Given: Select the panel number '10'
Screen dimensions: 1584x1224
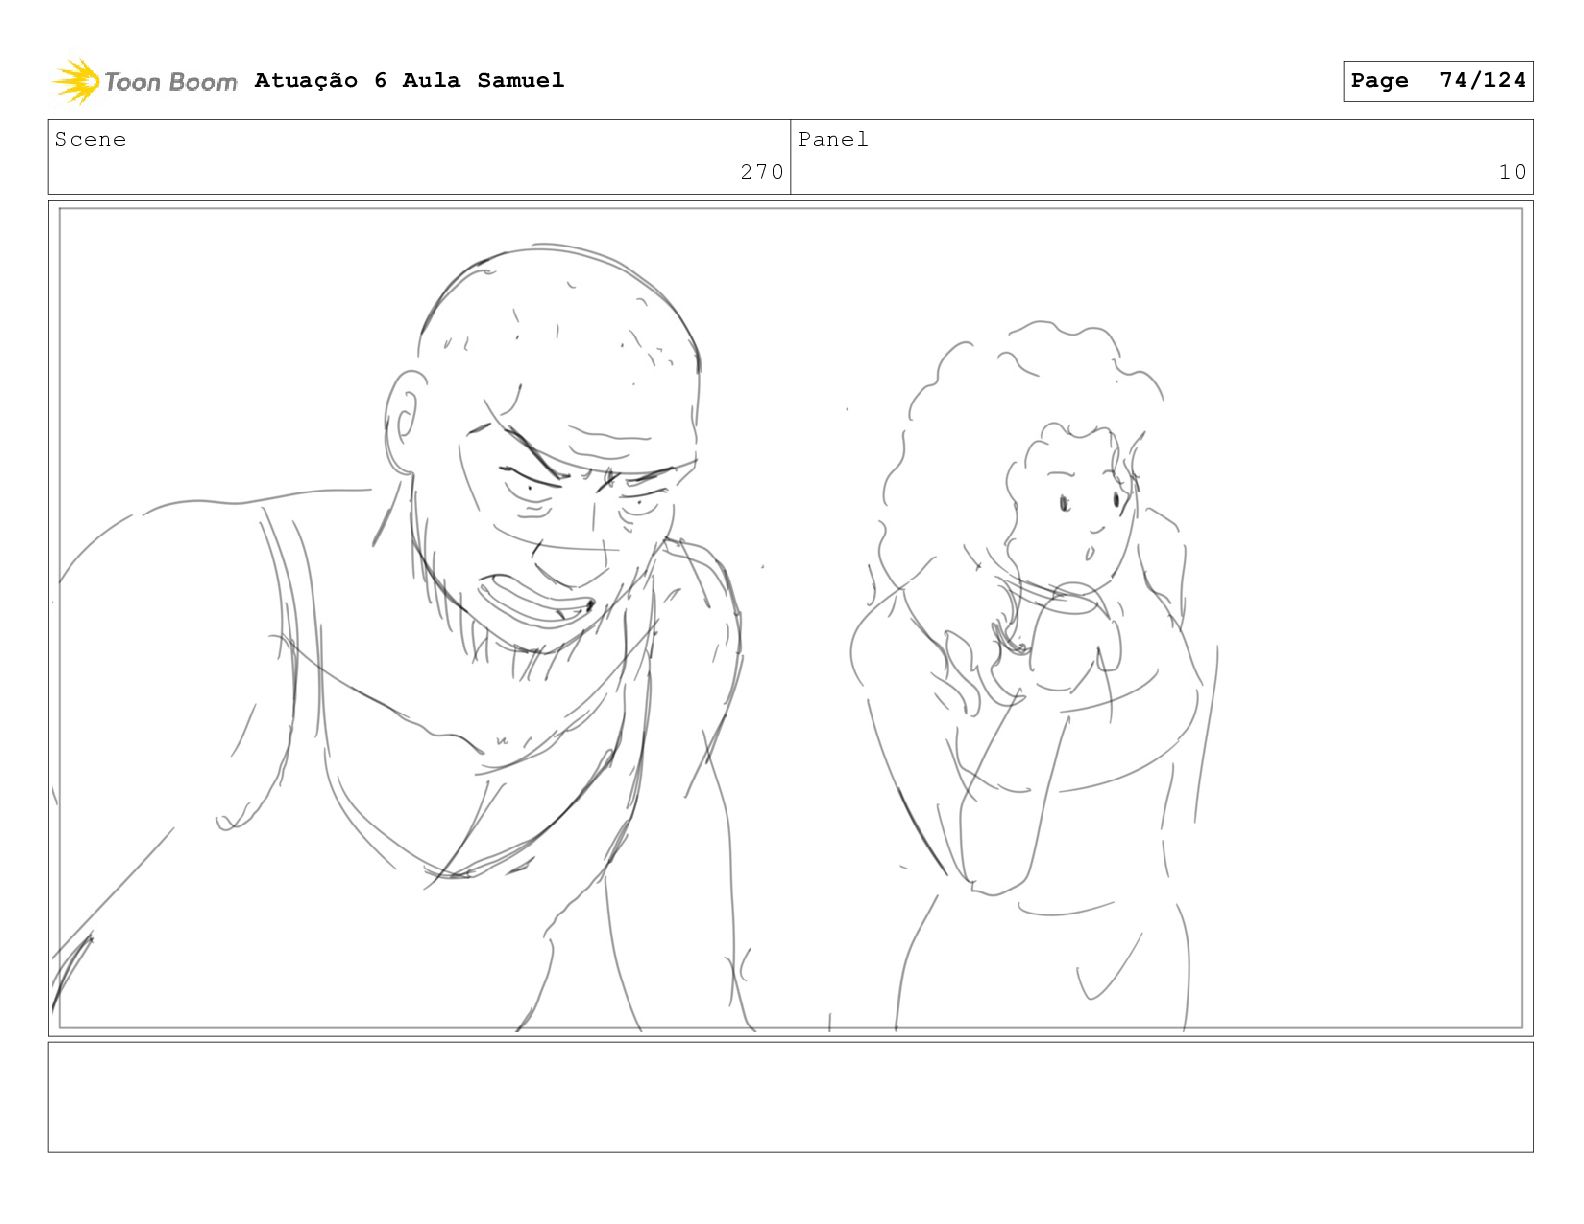Looking at the screenshot, I should [1512, 172].
